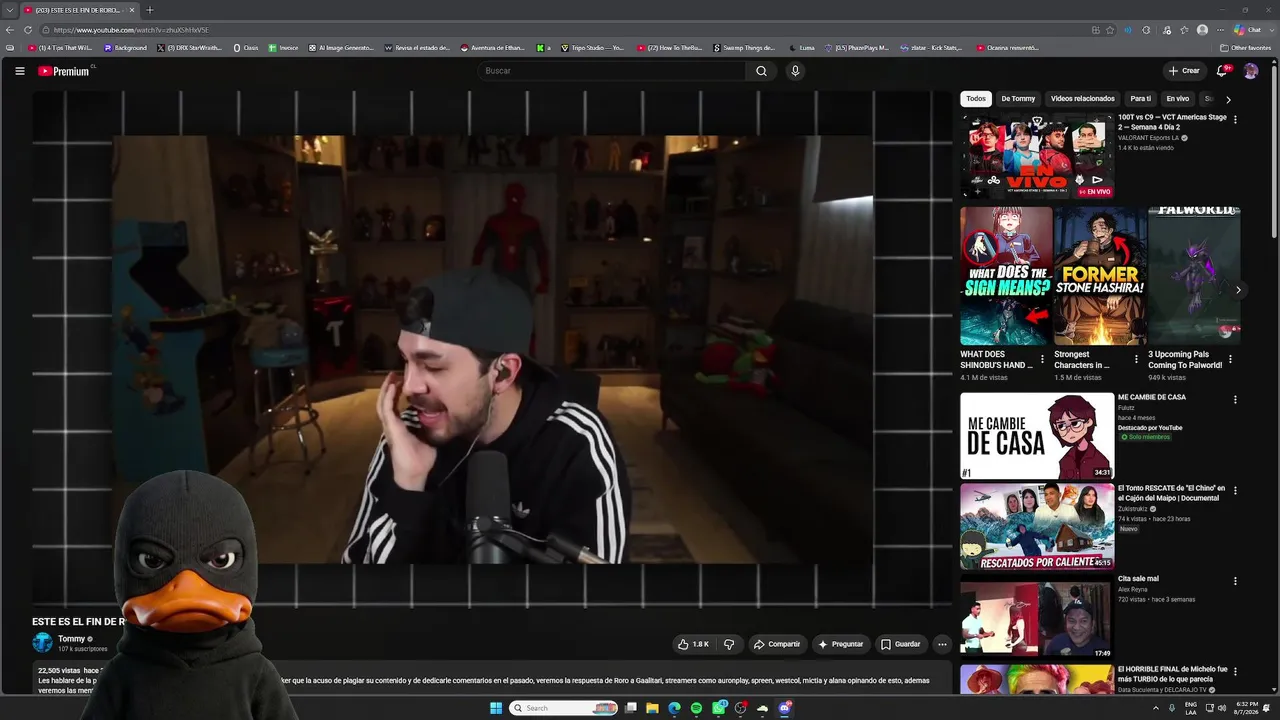Like the video with 1.8 K likes
1280x720 pixels.
693,644
